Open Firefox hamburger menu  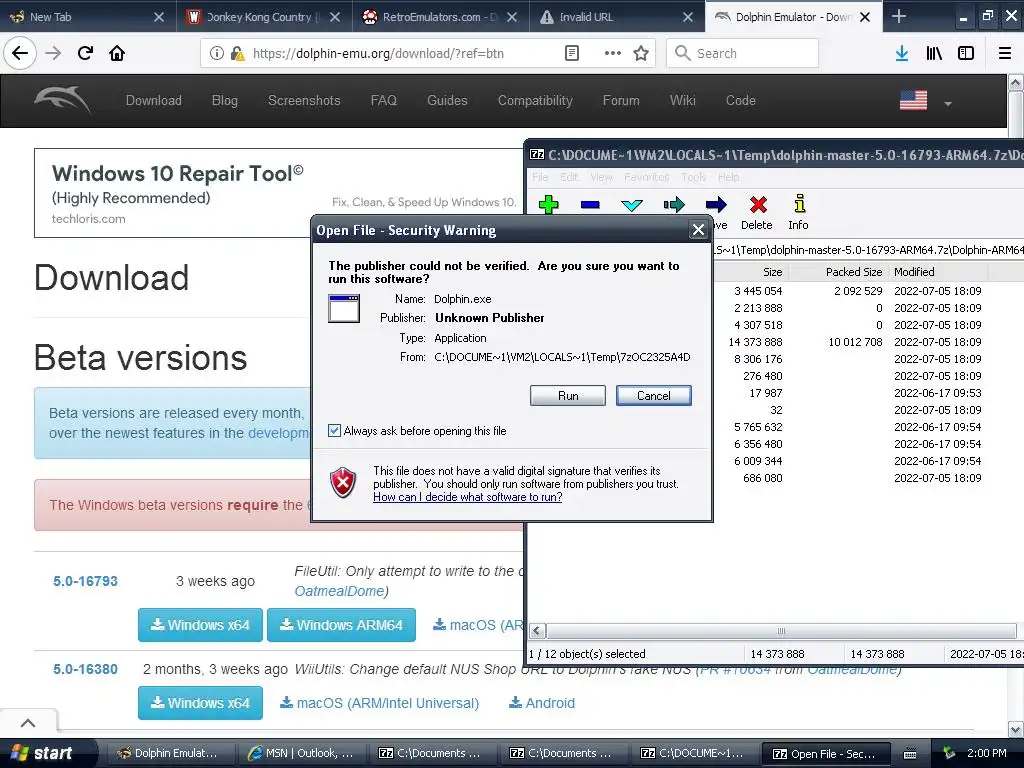1004,53
